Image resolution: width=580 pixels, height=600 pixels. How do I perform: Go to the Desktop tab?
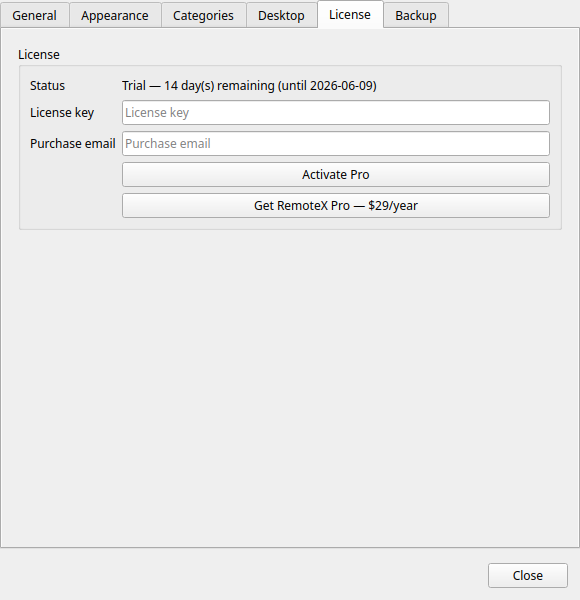282,15
